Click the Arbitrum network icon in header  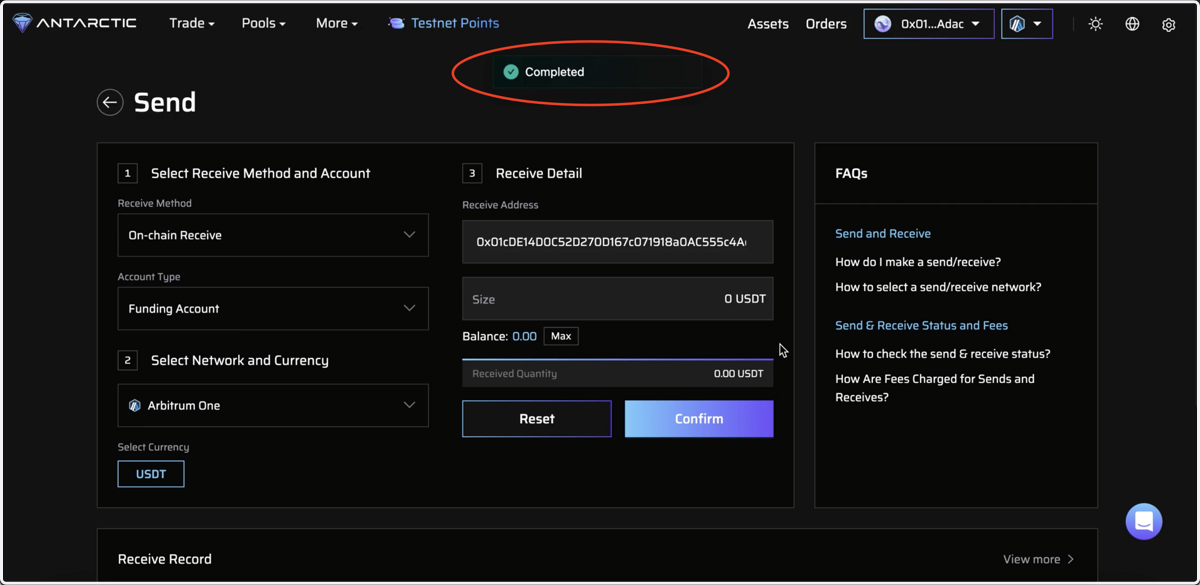click(1017, 24)
